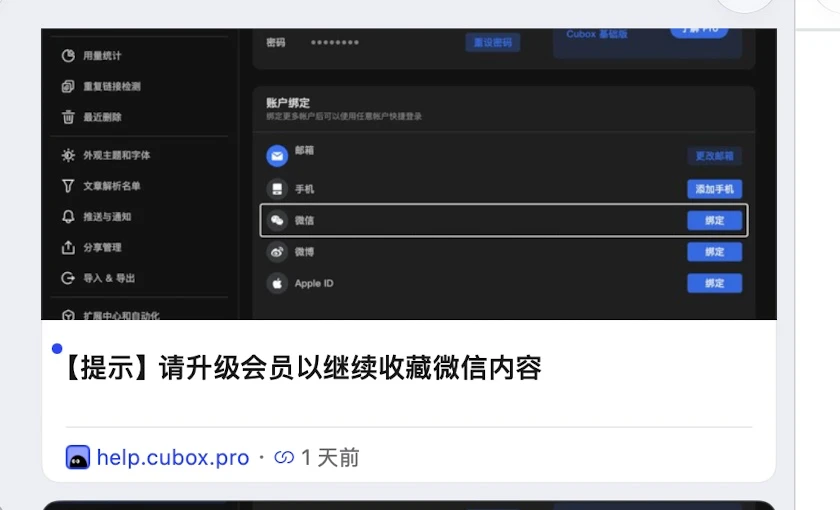Image resolution: width=840 pixels, height=510 pixels.
Task: Open 重复链接检测 in sidebar
Action: pyautogui.click(x=111, y=86)
